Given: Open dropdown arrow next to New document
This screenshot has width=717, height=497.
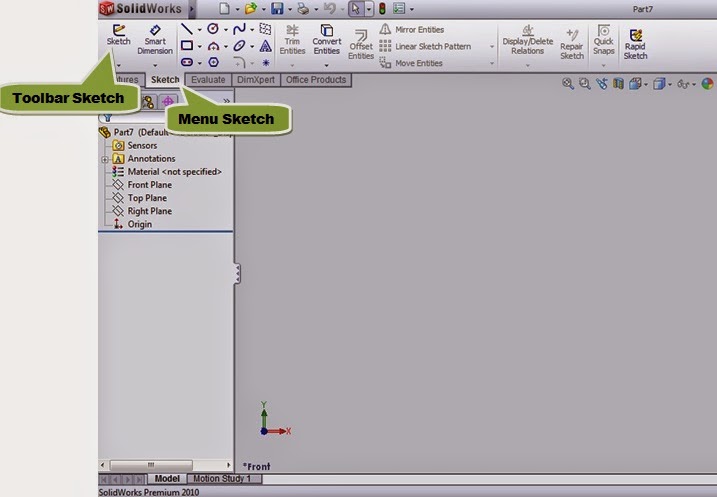Looking at the screenshot, I should (237, 9).
